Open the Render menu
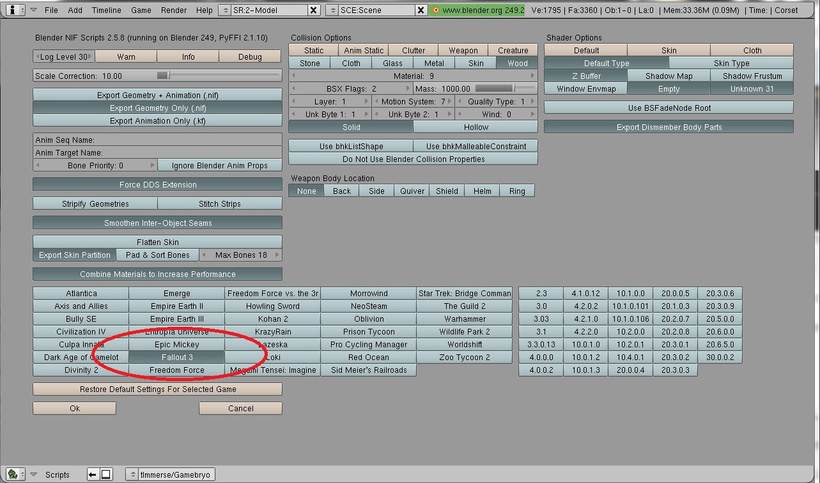This screenshot has height=483, width=820. tap(174, 10)
